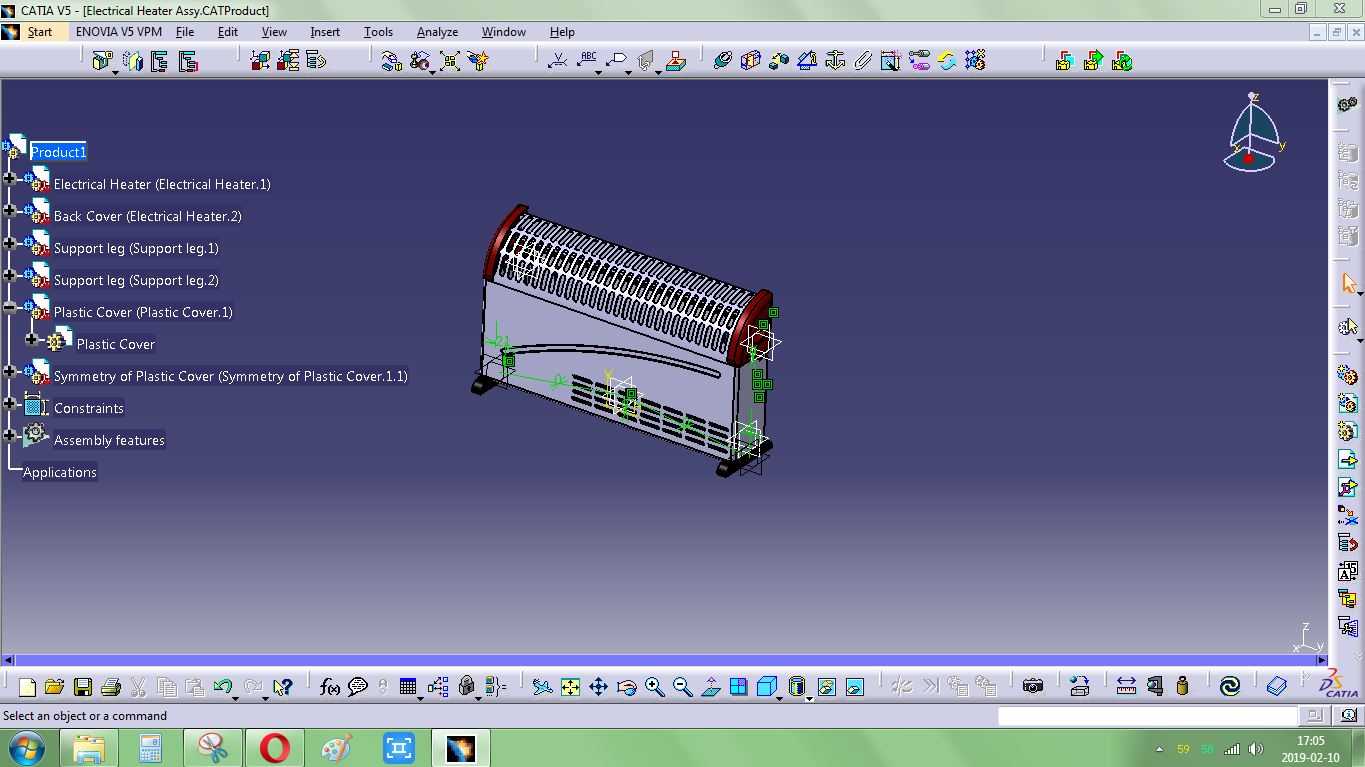The image size is (1365, 767).
Task: Click the paperclip icon in top toolbar
Action: (863, 61)
